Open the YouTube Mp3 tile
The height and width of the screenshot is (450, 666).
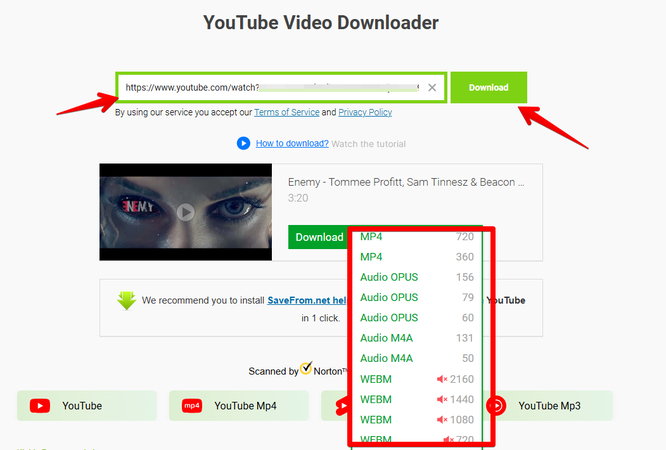(548, 406)
